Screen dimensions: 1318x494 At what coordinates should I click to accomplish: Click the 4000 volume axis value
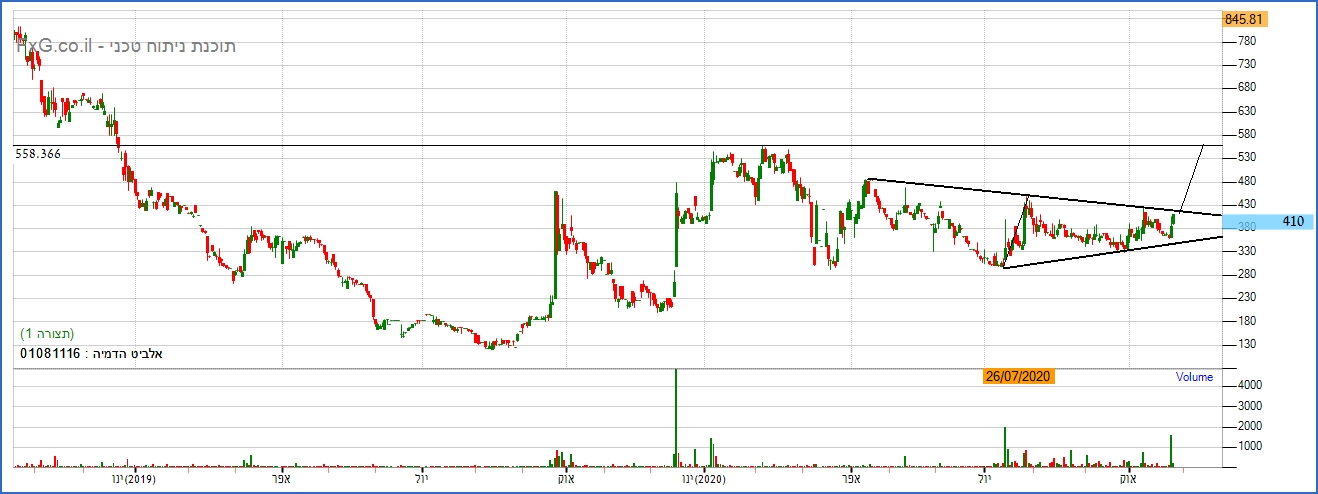click(1249, 385)
